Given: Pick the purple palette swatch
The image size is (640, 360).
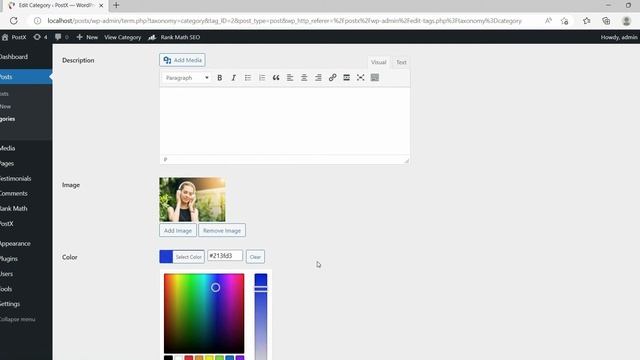Looking at the screenshot, I should tap(240, 358).
